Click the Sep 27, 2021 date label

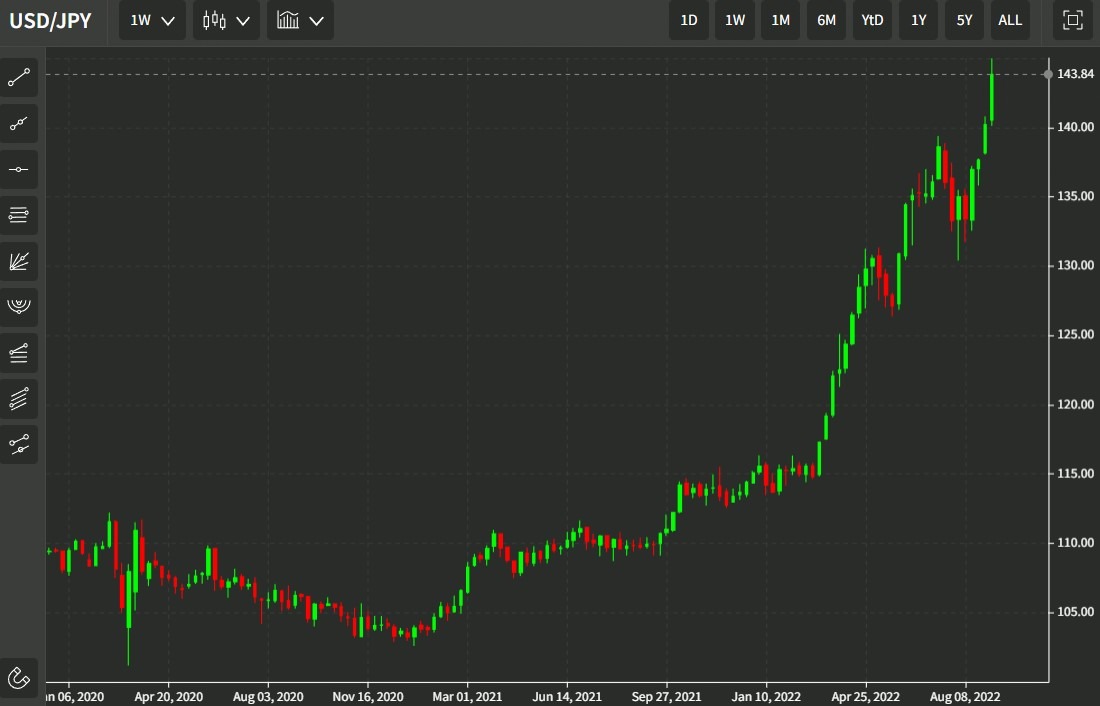click(666, 697)
